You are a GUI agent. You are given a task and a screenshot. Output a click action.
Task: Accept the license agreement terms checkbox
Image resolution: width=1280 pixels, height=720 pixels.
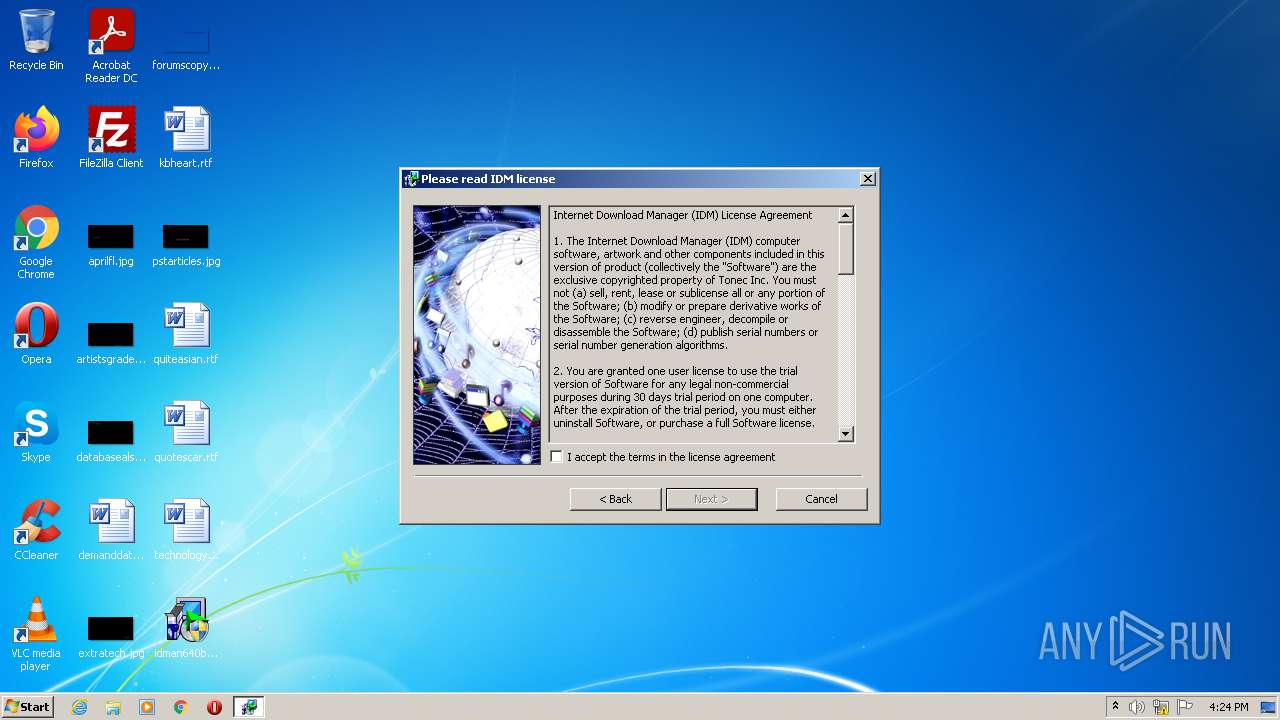click(557, 457)
